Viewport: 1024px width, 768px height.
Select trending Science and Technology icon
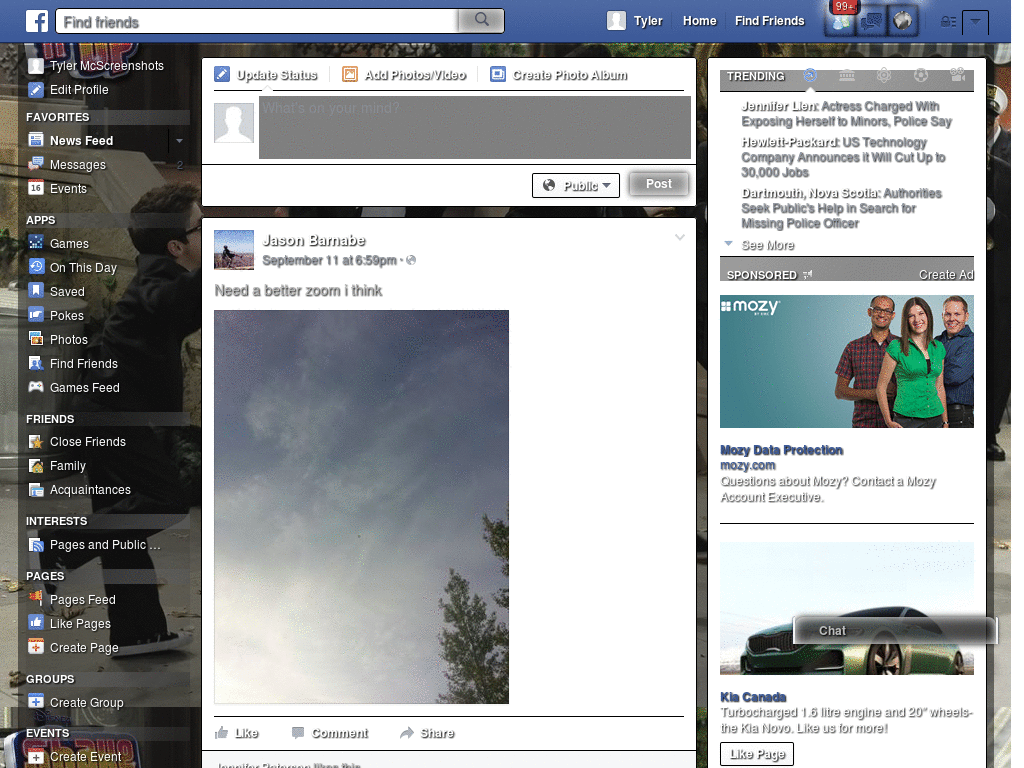pos(884,76)
